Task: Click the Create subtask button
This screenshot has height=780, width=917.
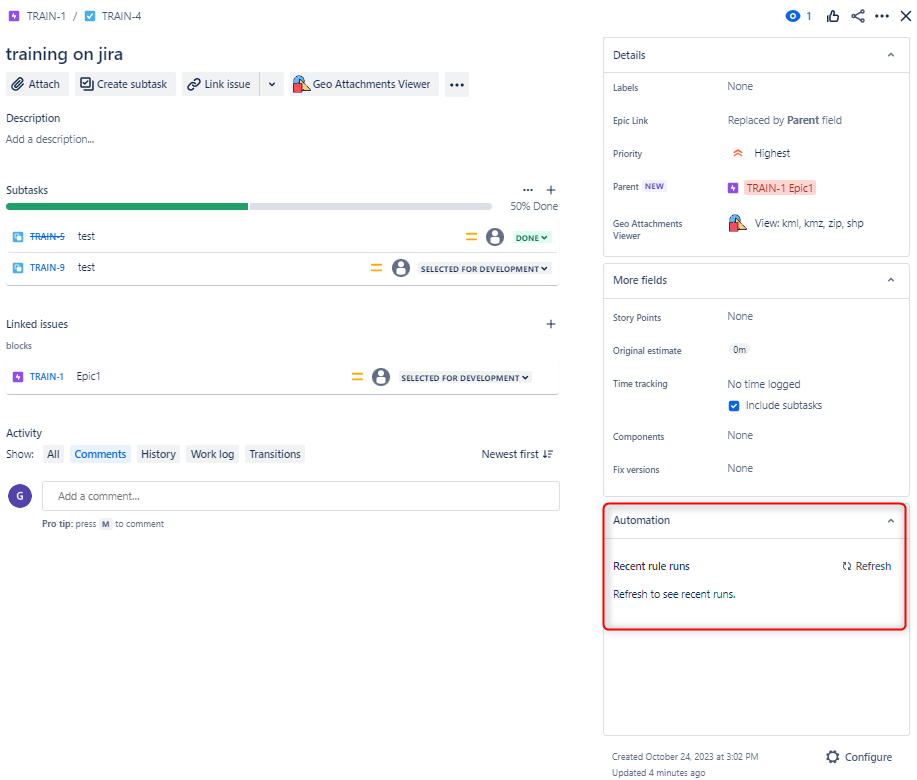Action: click(x=125, y=84)
